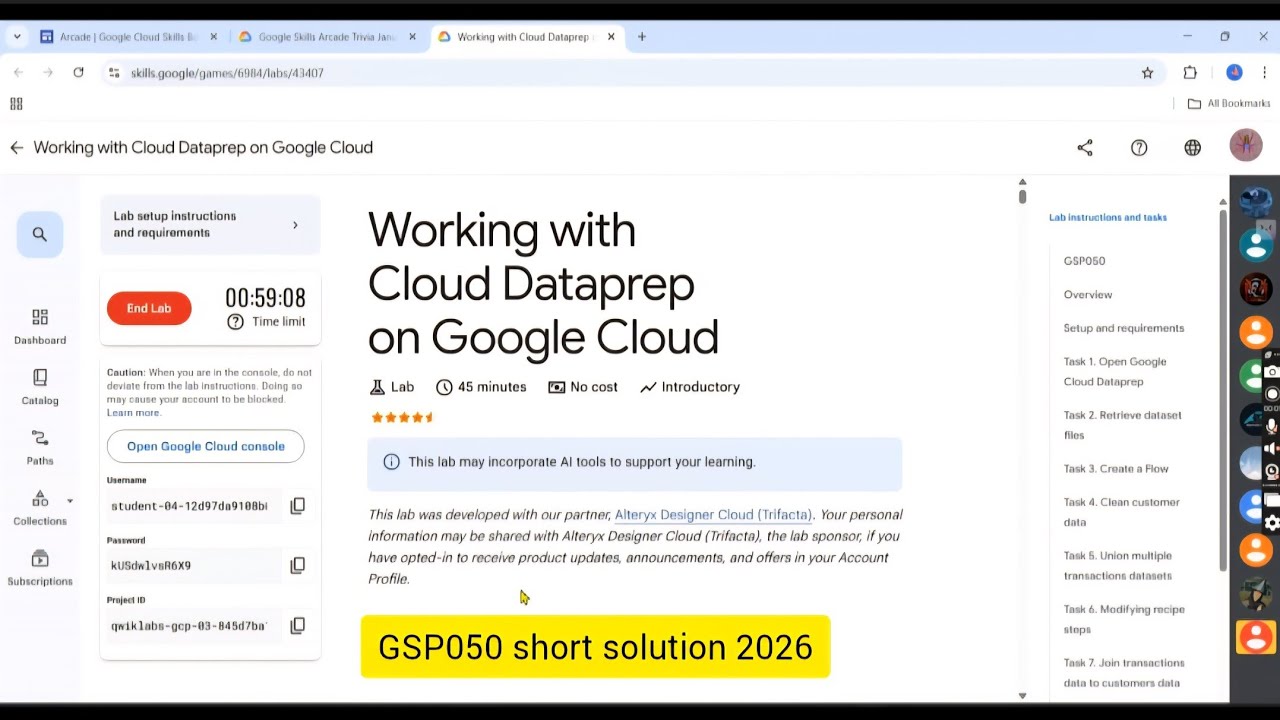The width and height of the screenshot is (1280, 720).
Task: Open the tab search dropdown arrow
Action: [x=17, y=37]
